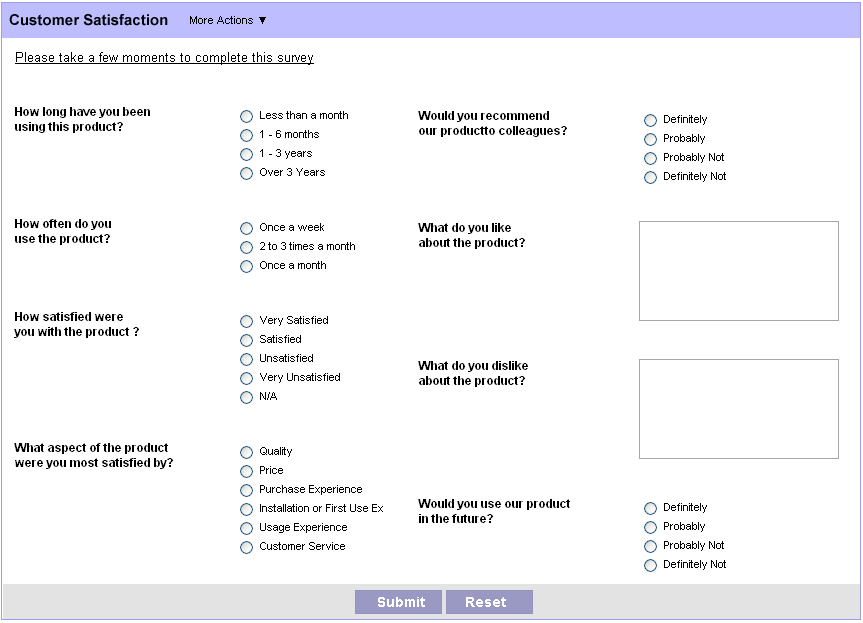Open the More Actions dropdown menu

pyautogui.click(x=228, y=20)
